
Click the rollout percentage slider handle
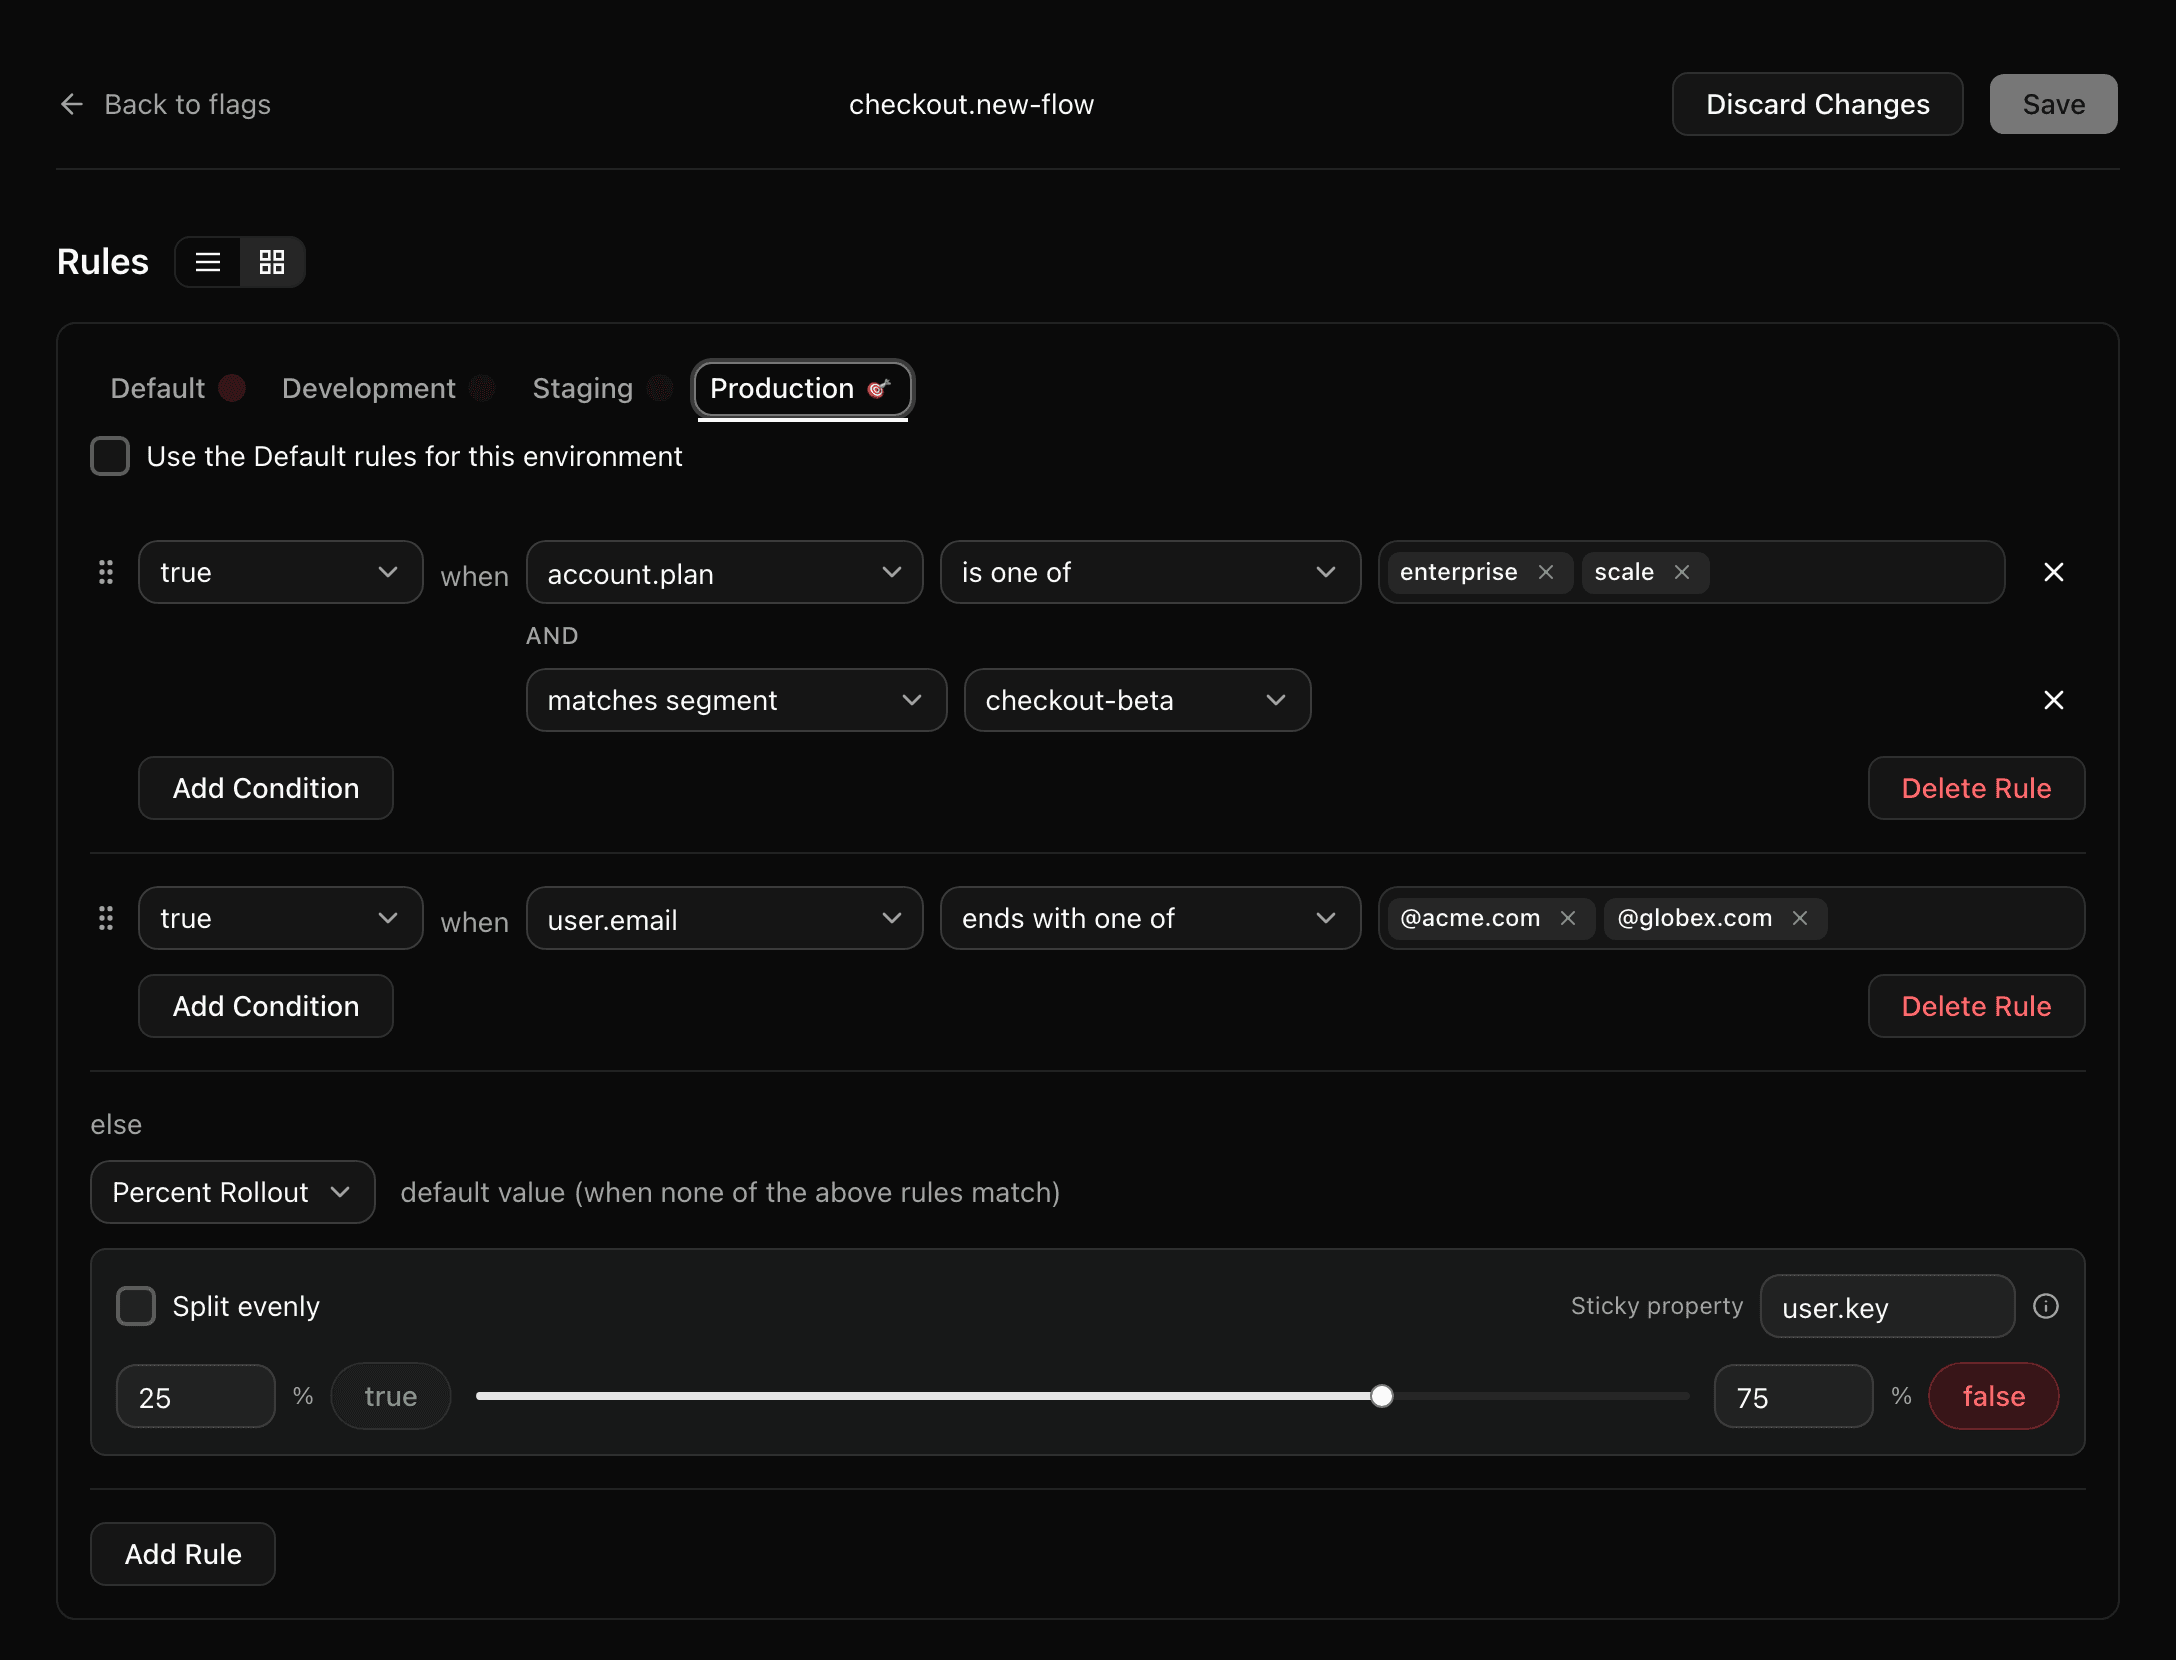pyautogui.click(x=1381, y=1396)
